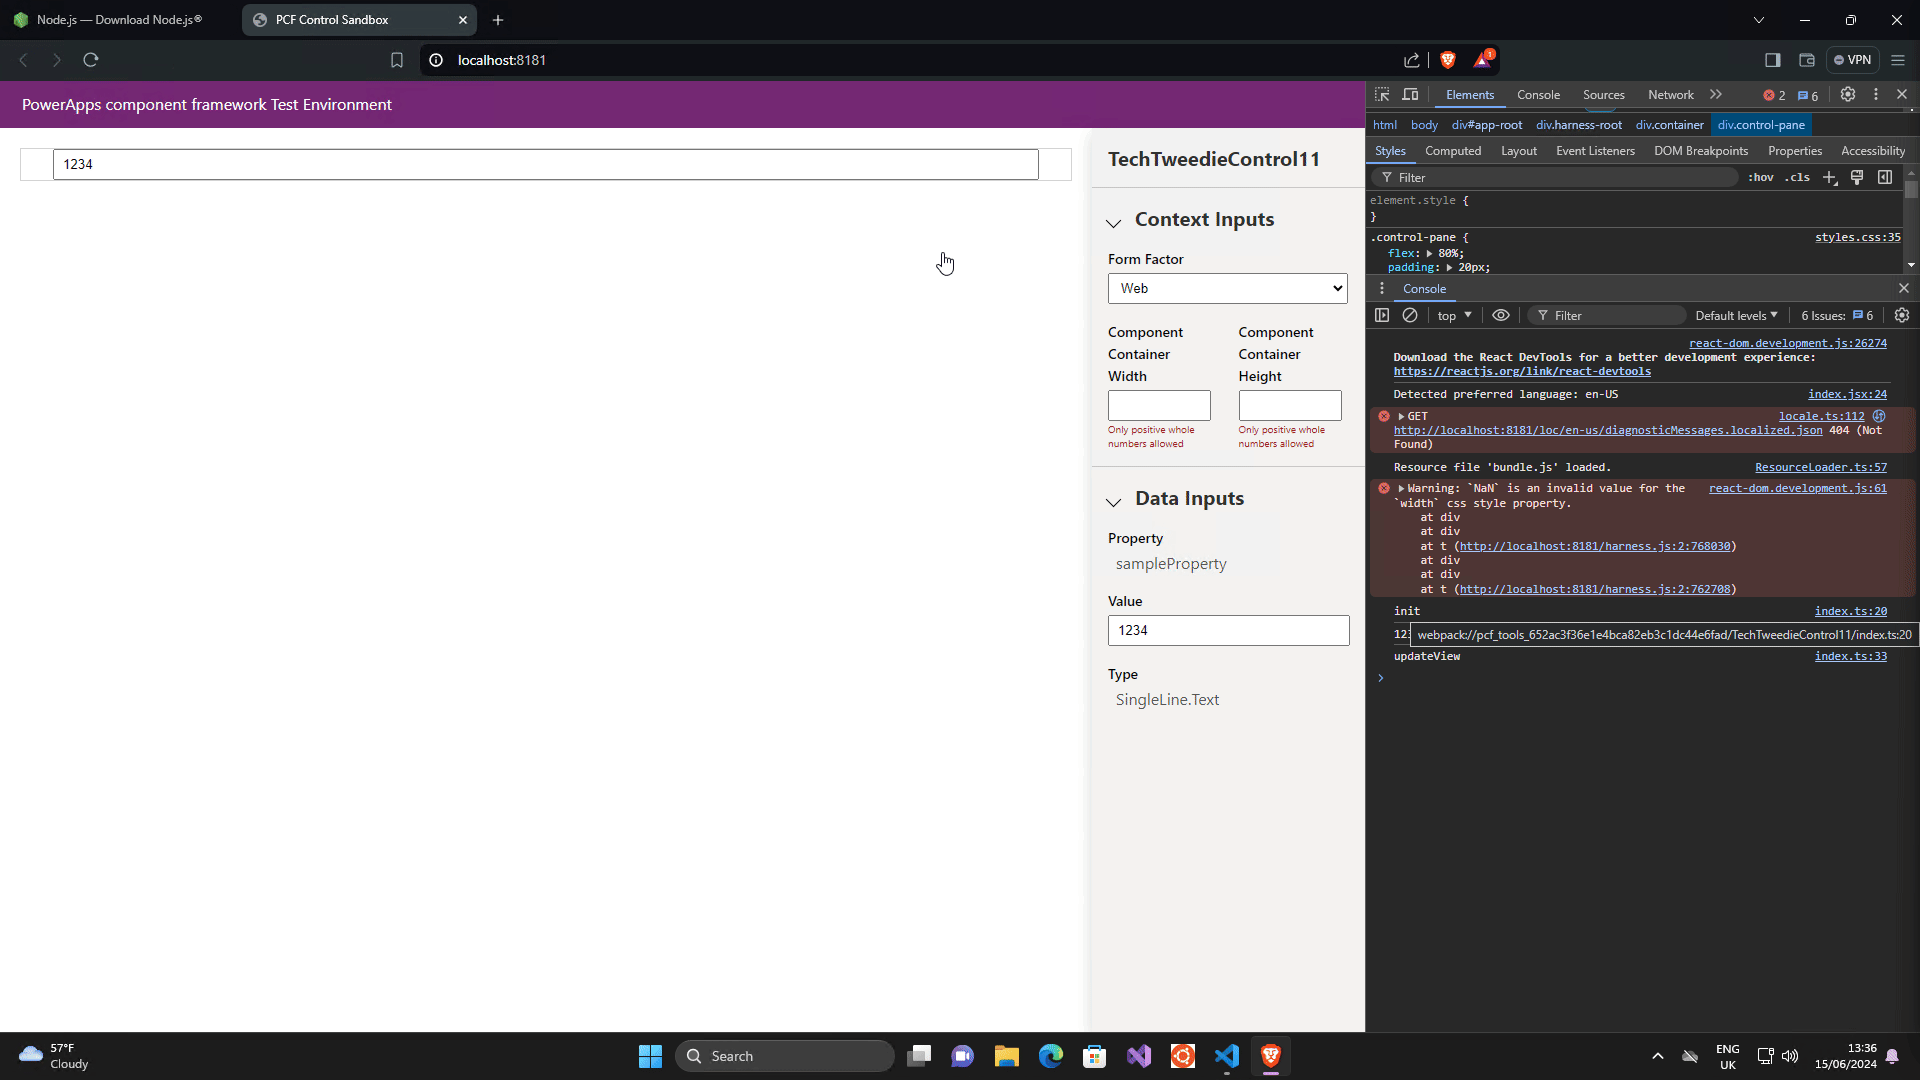Open the Default levels dropdown in console

tap(1735, 315)
